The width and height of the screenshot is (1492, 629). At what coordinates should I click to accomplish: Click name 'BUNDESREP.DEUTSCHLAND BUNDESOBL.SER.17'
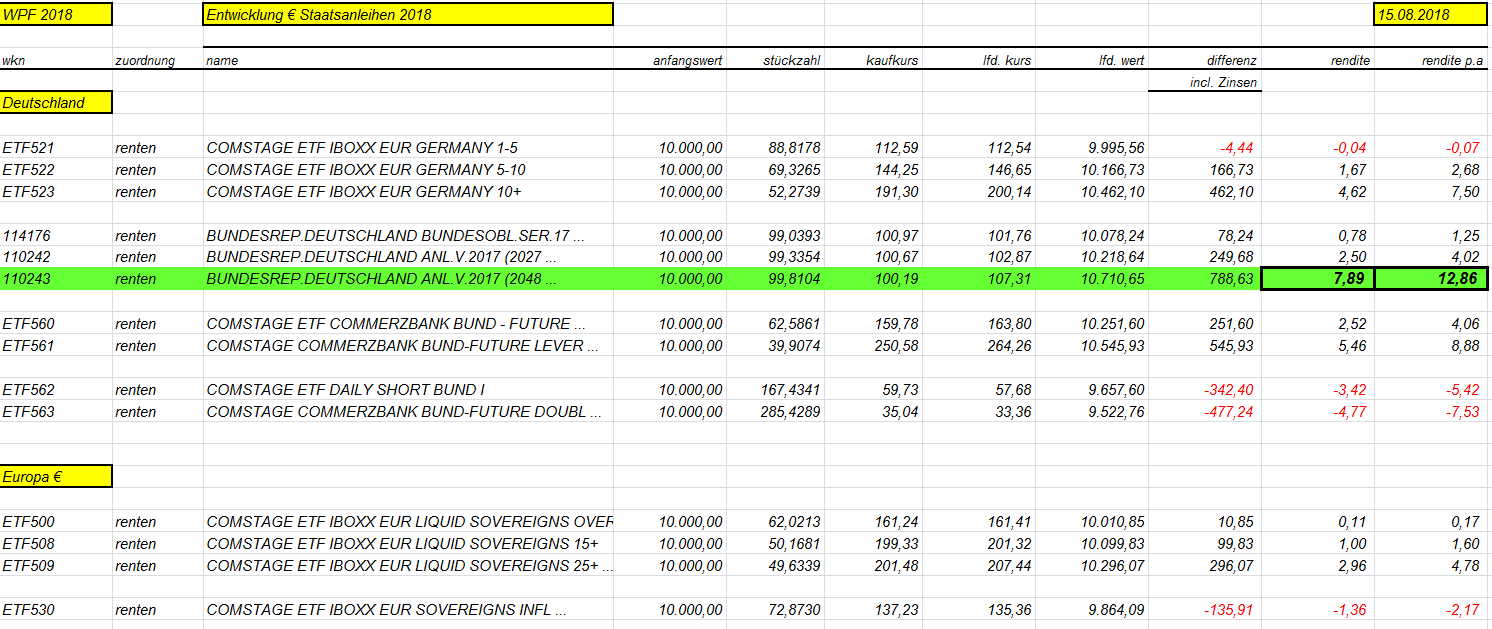[x=395, y=236]
